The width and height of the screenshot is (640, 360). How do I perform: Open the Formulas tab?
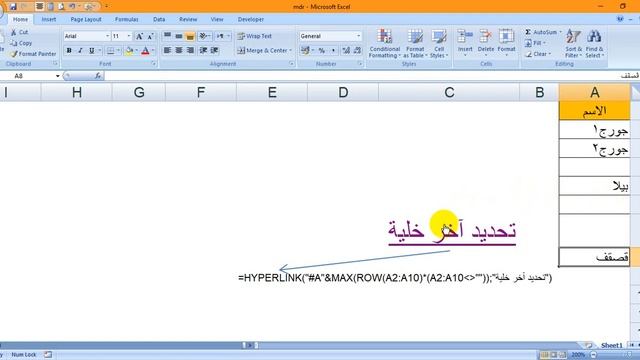(127, 19)
